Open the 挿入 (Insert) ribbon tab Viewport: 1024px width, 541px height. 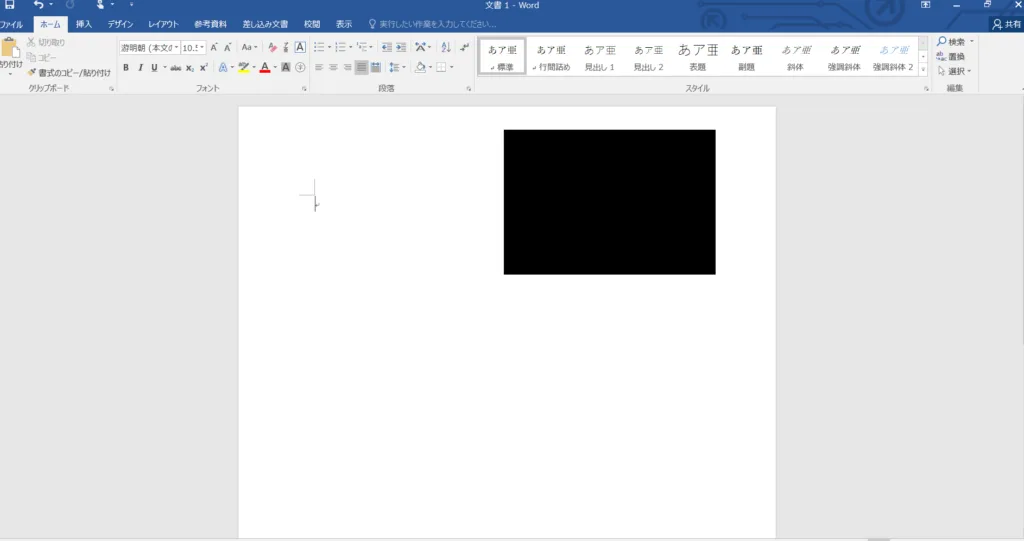tap(84, 23)
